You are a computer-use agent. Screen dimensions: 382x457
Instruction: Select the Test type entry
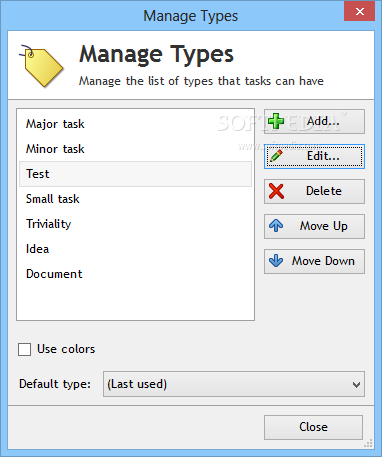[135, 174]
